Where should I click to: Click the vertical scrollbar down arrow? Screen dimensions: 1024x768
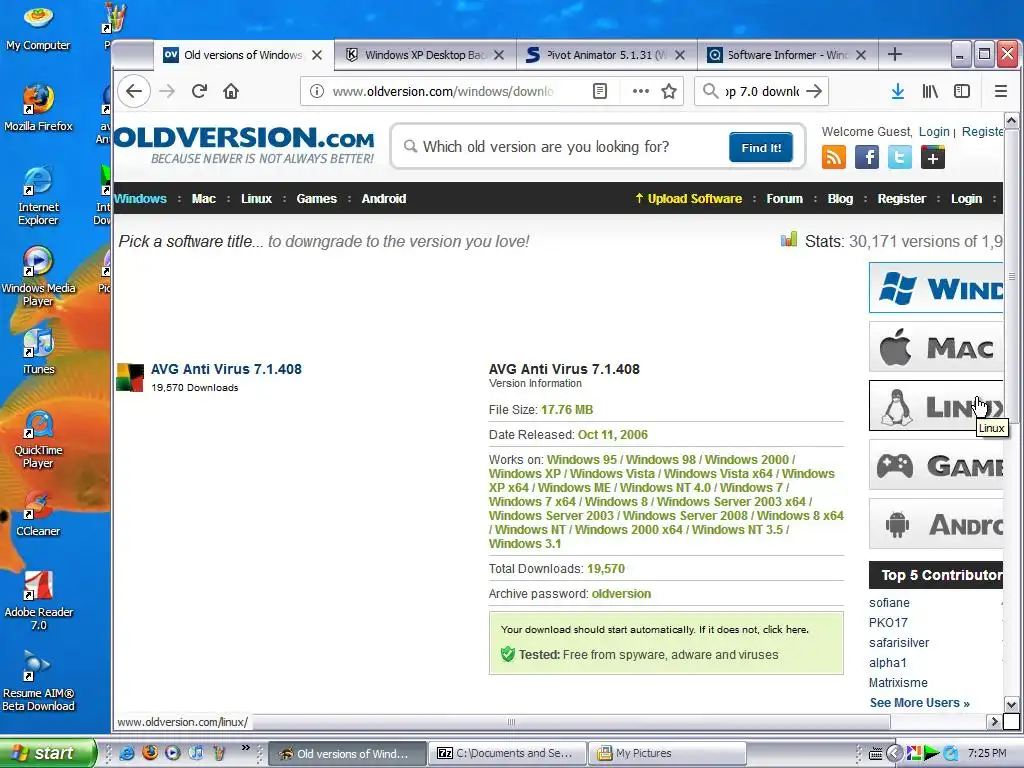1011,705
